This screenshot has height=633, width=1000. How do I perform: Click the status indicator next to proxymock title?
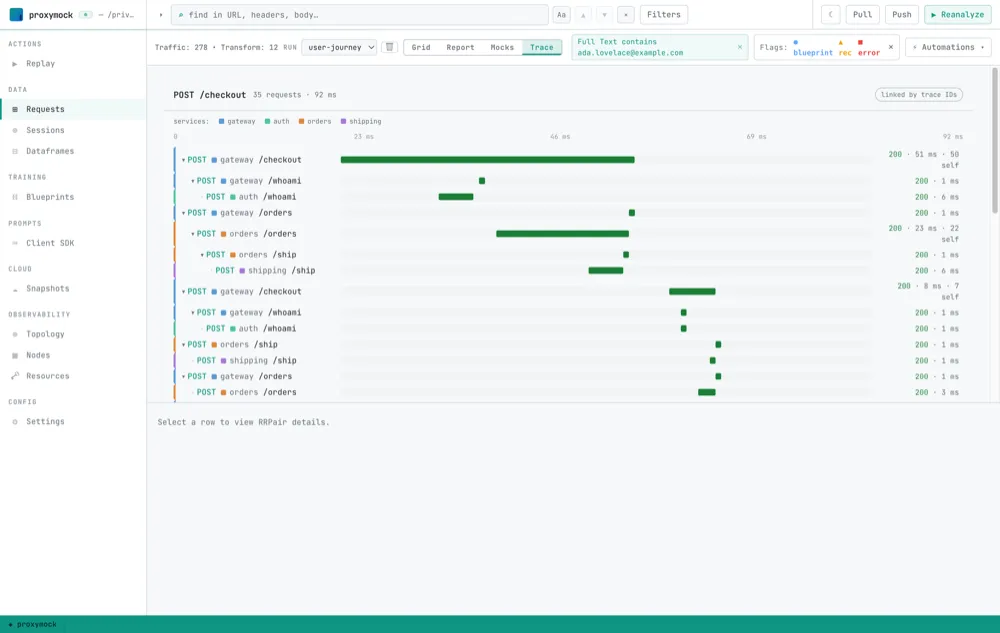pos(85,15)
